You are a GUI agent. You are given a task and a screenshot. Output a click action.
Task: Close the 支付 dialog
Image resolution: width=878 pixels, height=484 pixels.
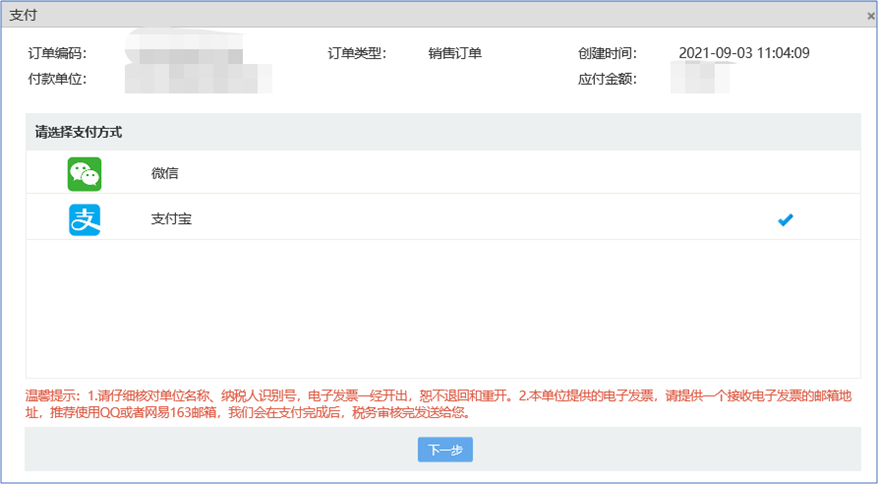[x=870, y=16]
